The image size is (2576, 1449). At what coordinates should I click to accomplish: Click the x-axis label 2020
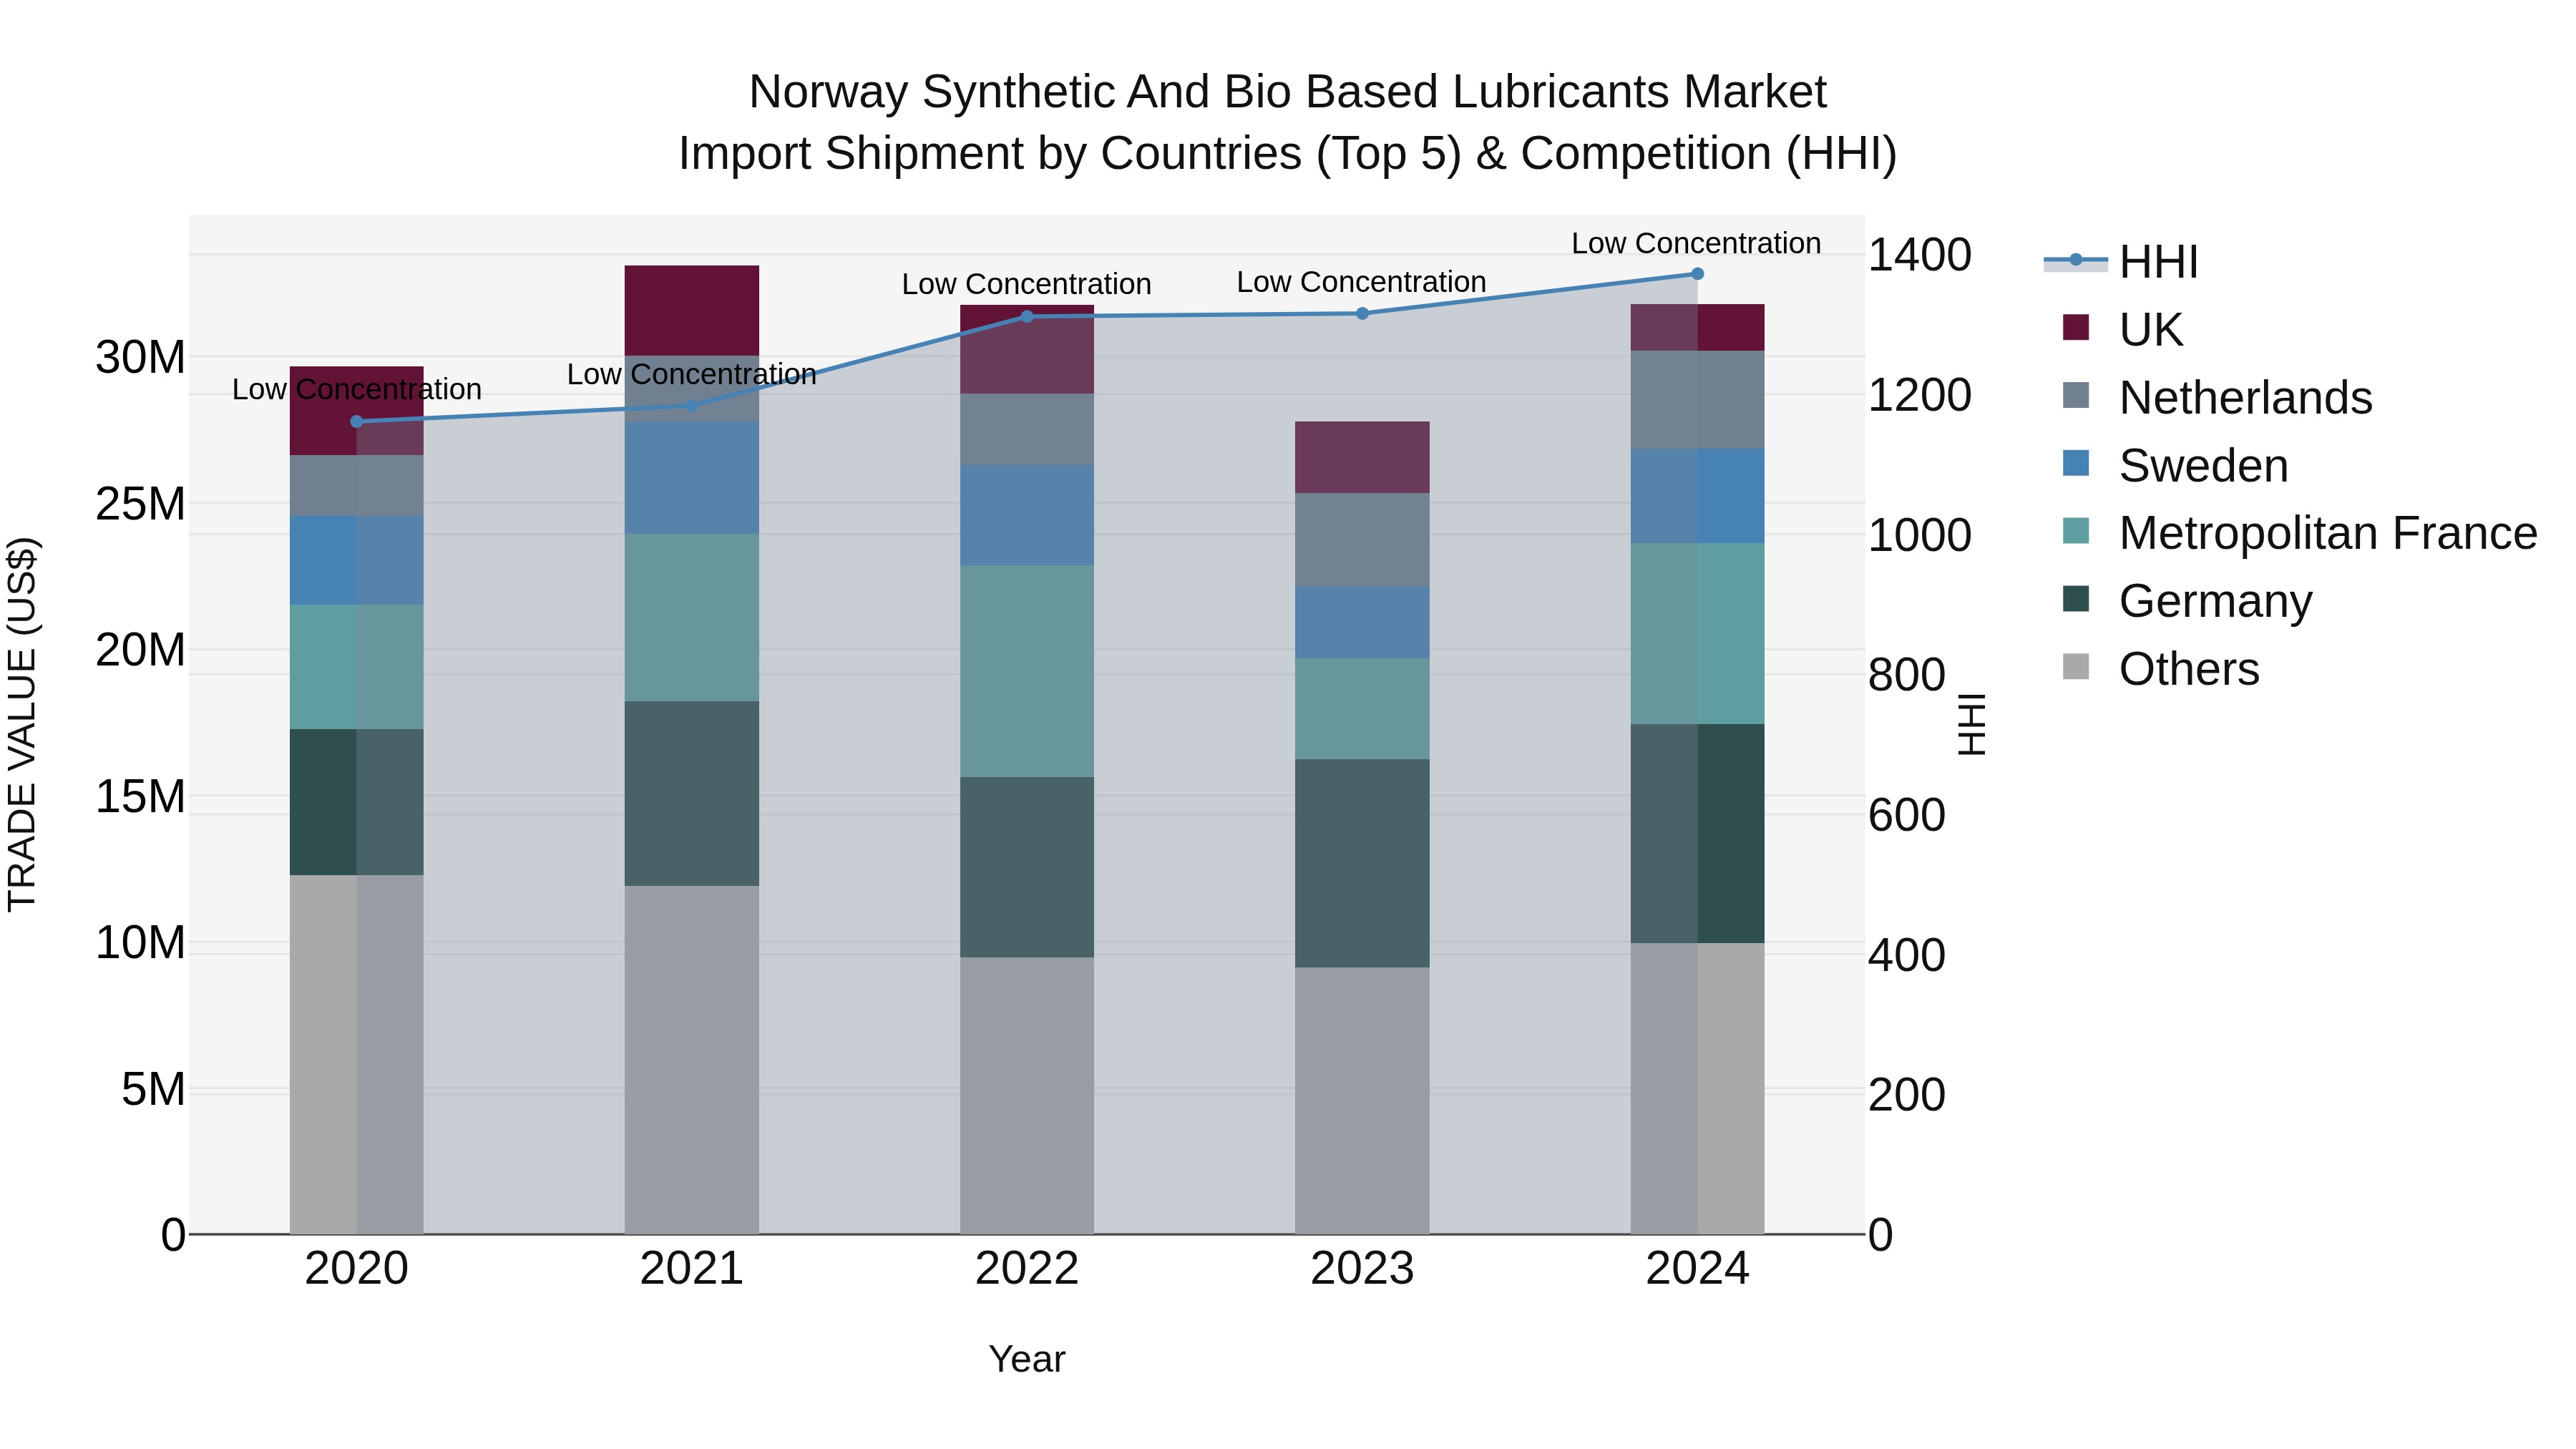point(357,1269)
